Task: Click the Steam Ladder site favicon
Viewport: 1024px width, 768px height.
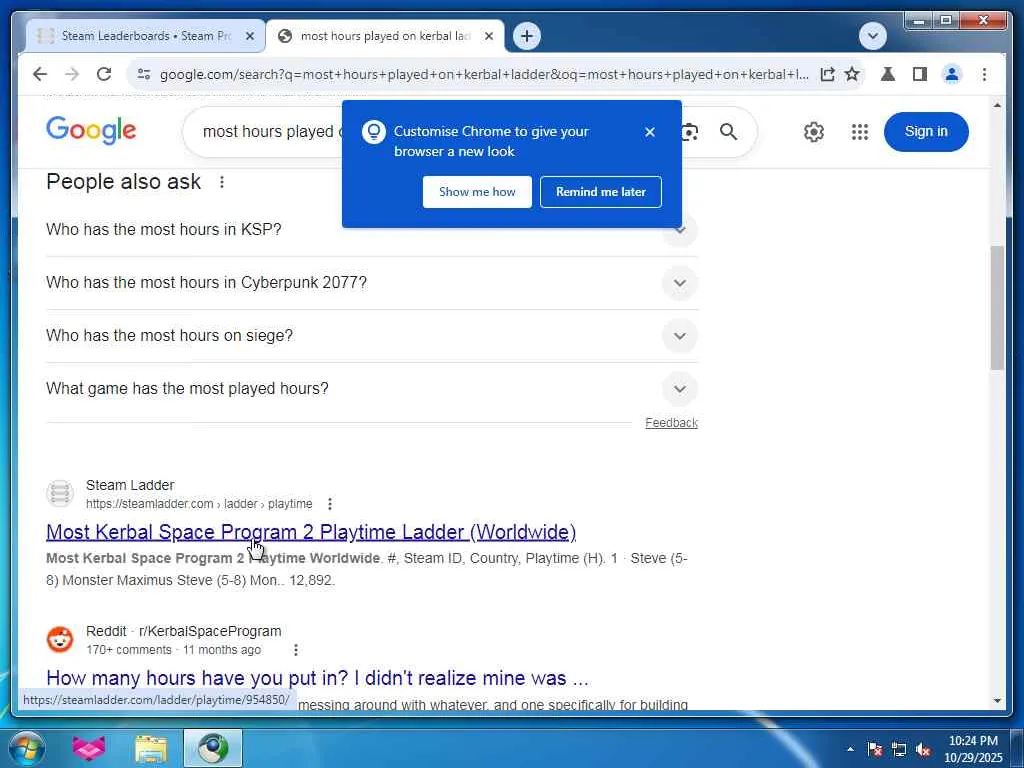Action: pyautogui.click(x=60, y=494)
